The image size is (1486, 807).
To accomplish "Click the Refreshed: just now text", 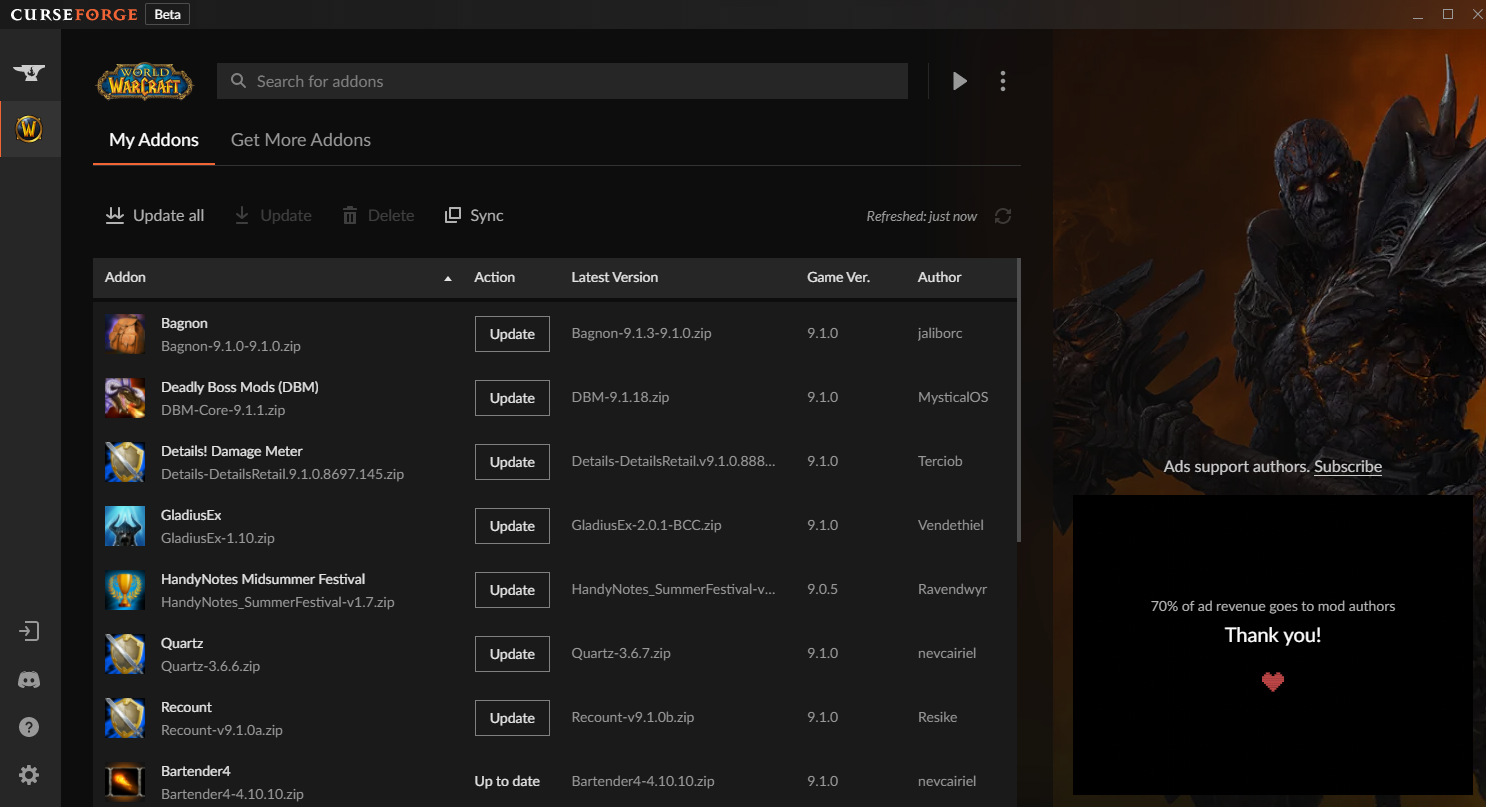I will (x=922, y=216).
